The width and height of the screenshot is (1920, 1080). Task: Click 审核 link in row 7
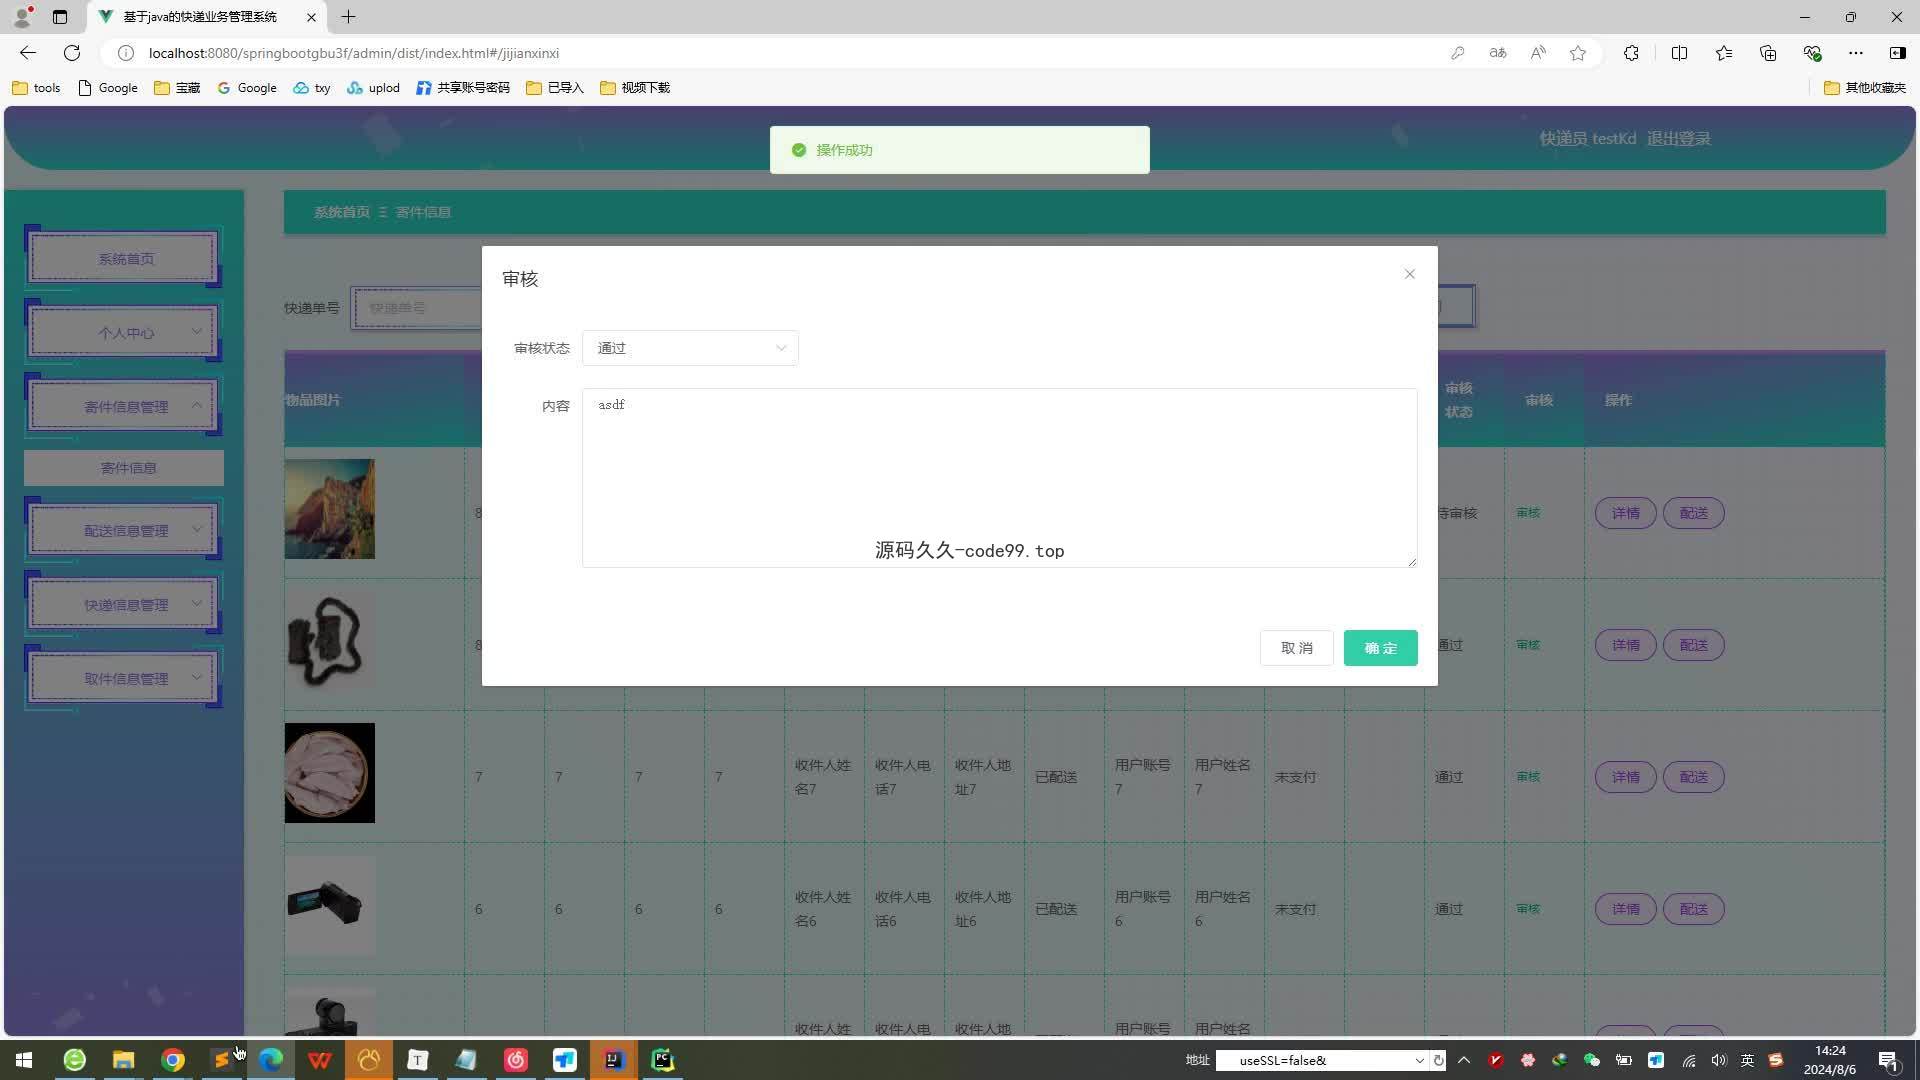[x=1527, y=777]
